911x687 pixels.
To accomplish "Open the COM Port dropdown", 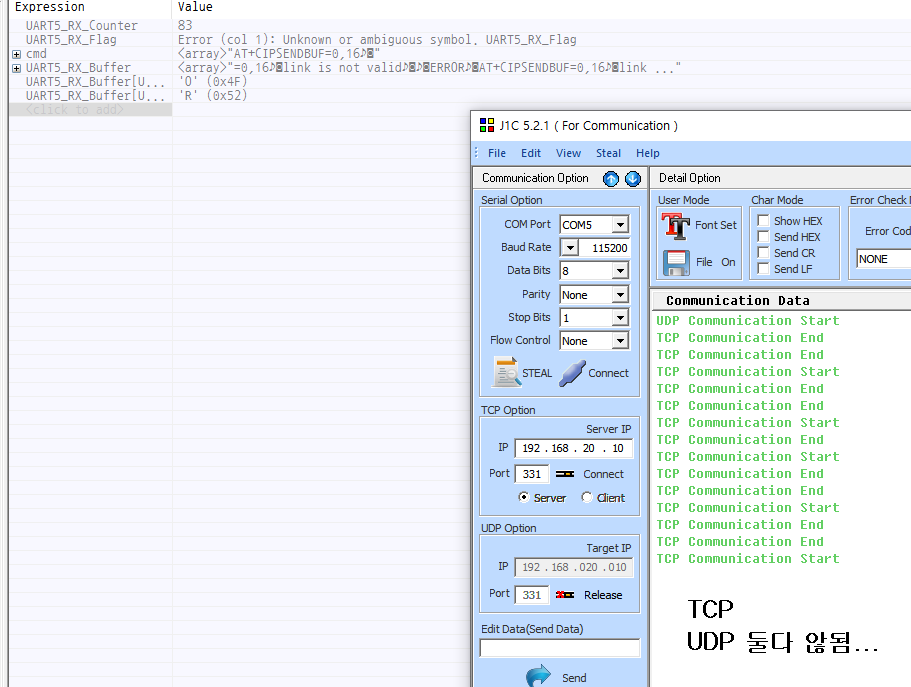I will (621, 224).
